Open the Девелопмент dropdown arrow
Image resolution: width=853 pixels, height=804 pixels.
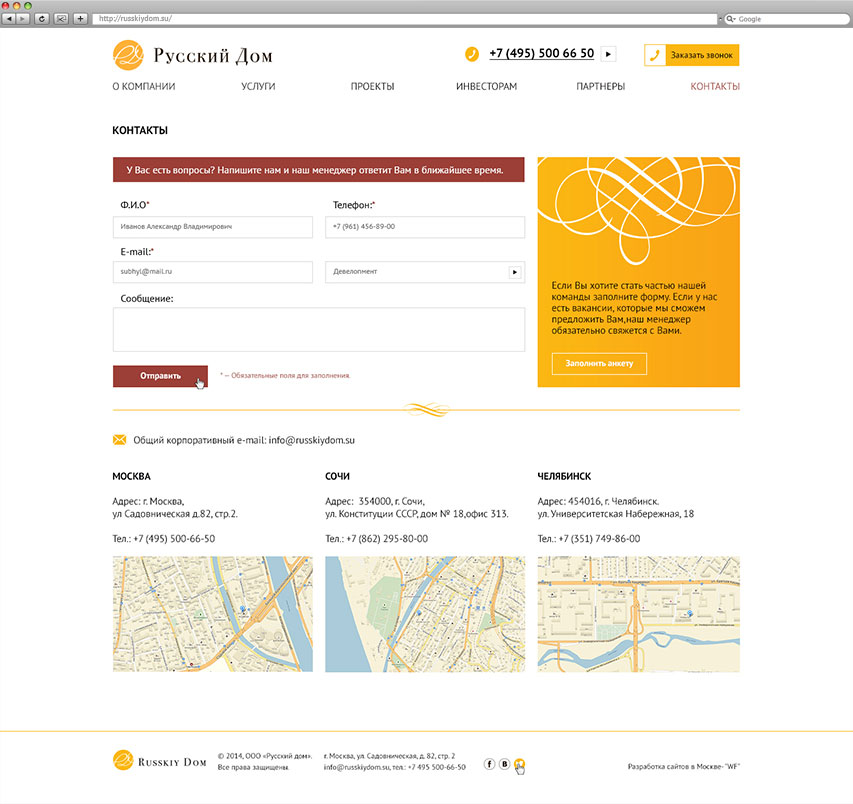point(514,272)
